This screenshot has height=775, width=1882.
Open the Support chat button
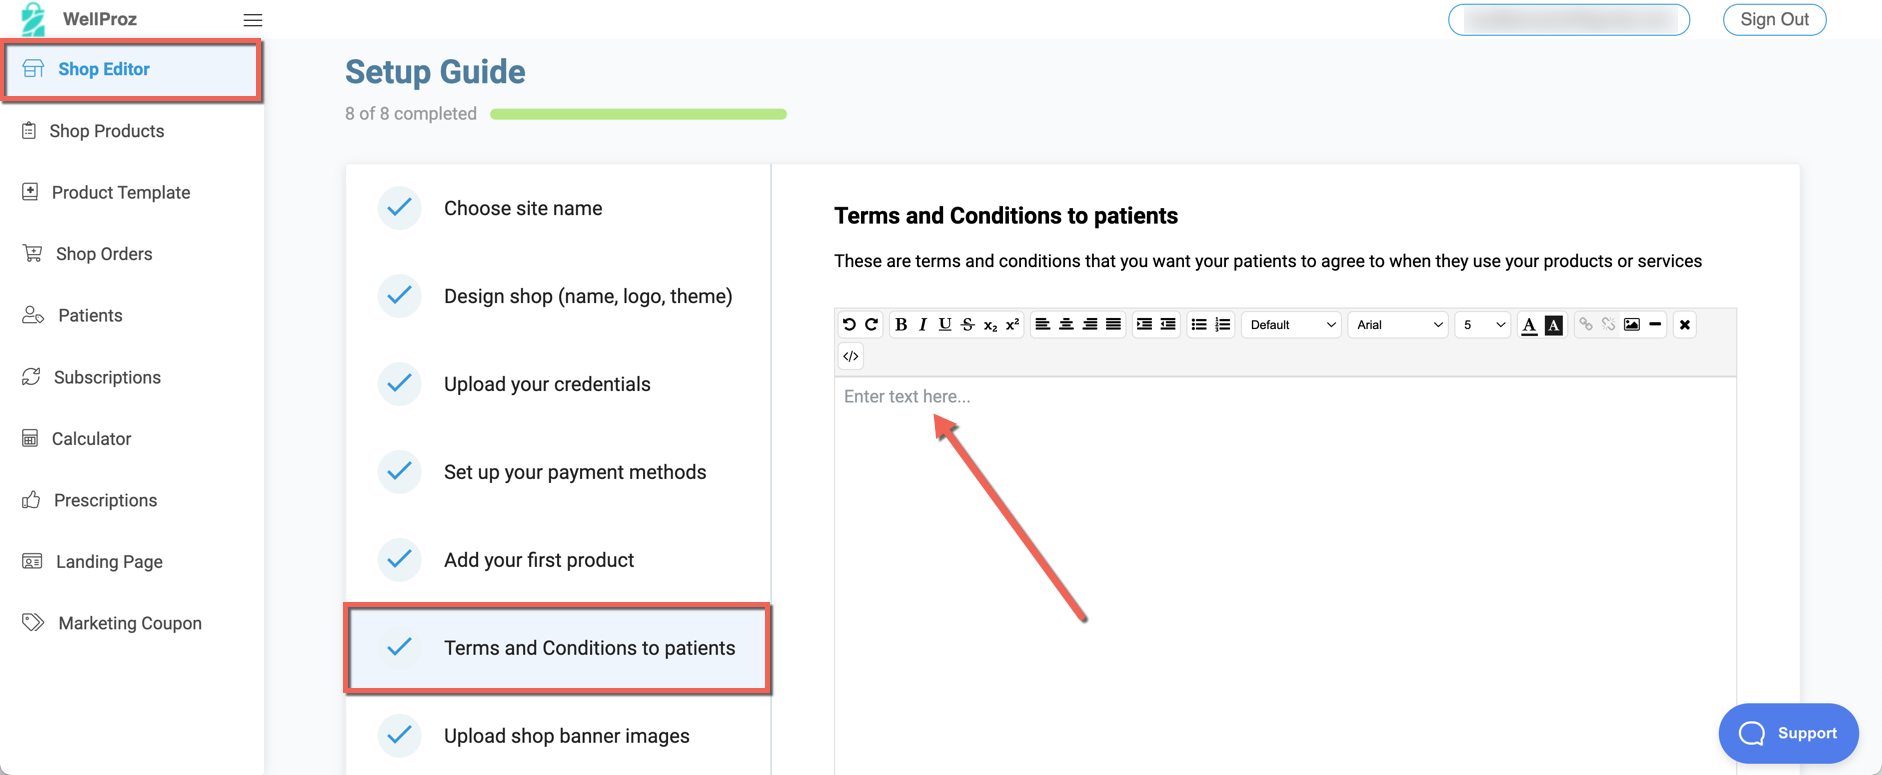[1788, 733]
